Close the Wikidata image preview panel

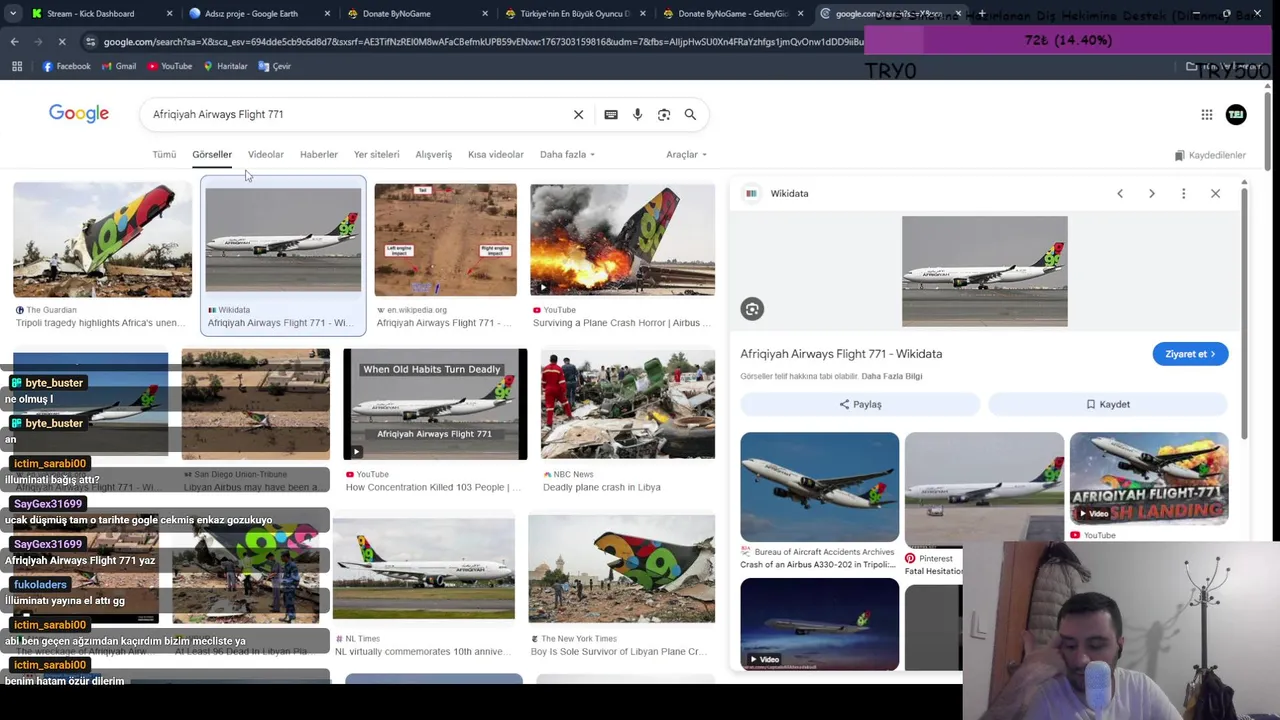pos(1216,194)
